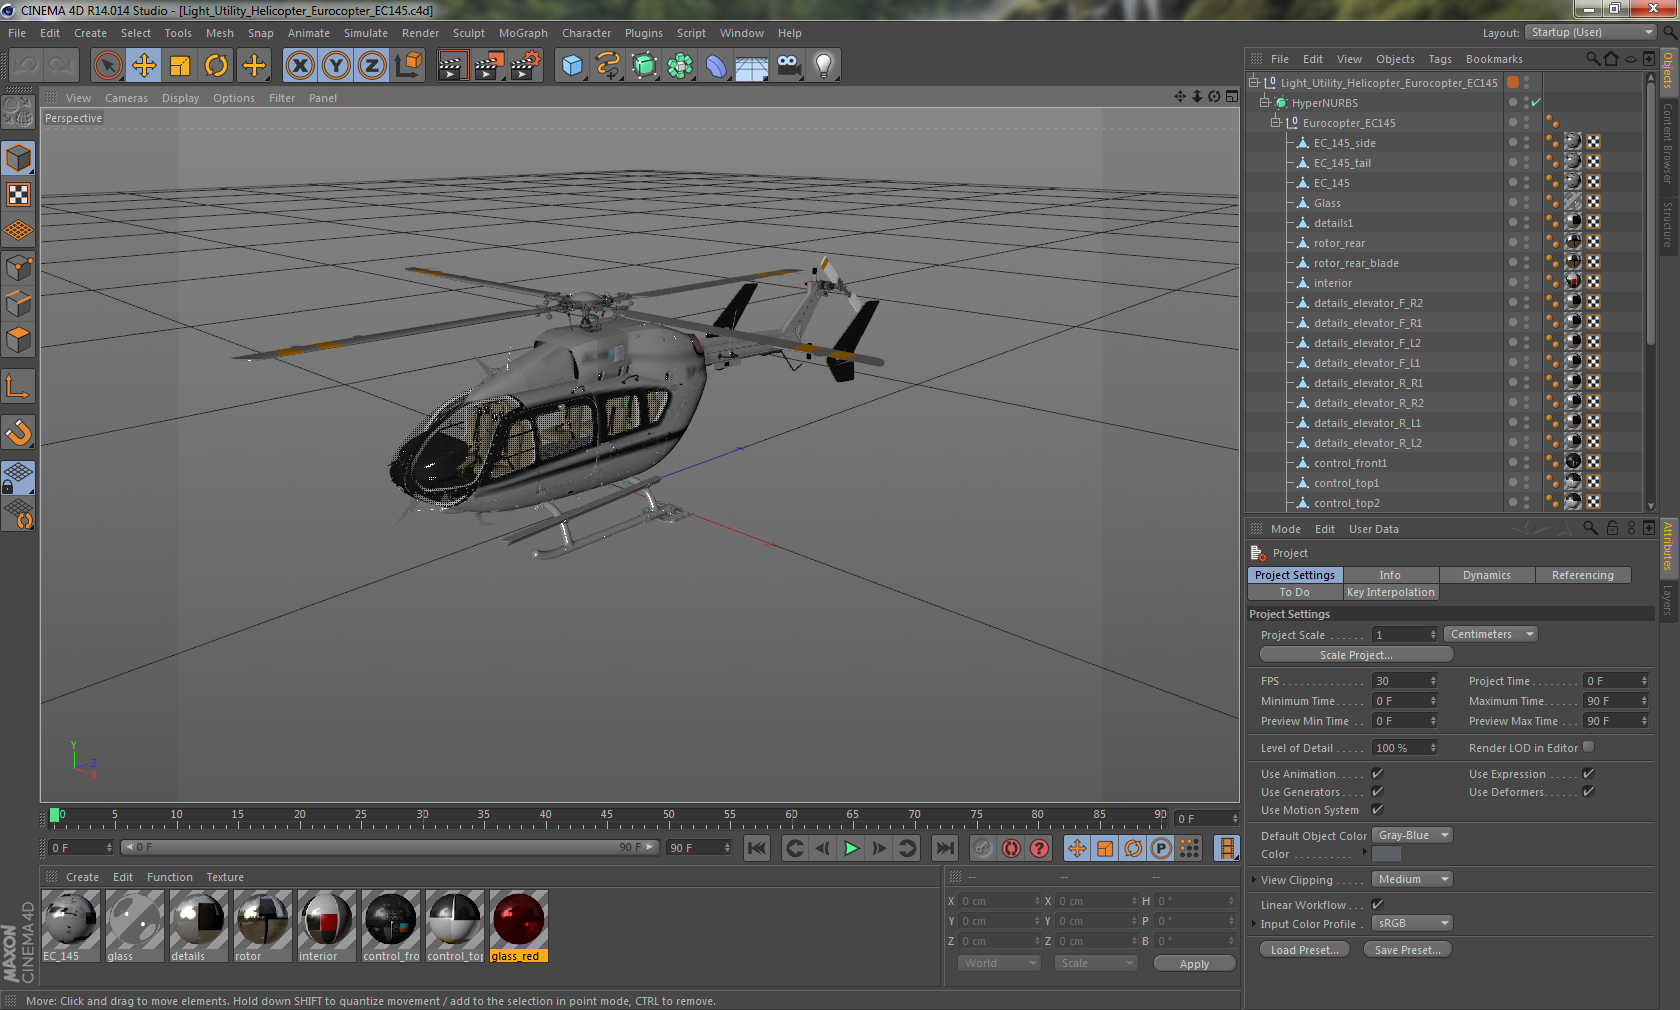Open Edit Render Settings

pos(526,66)
